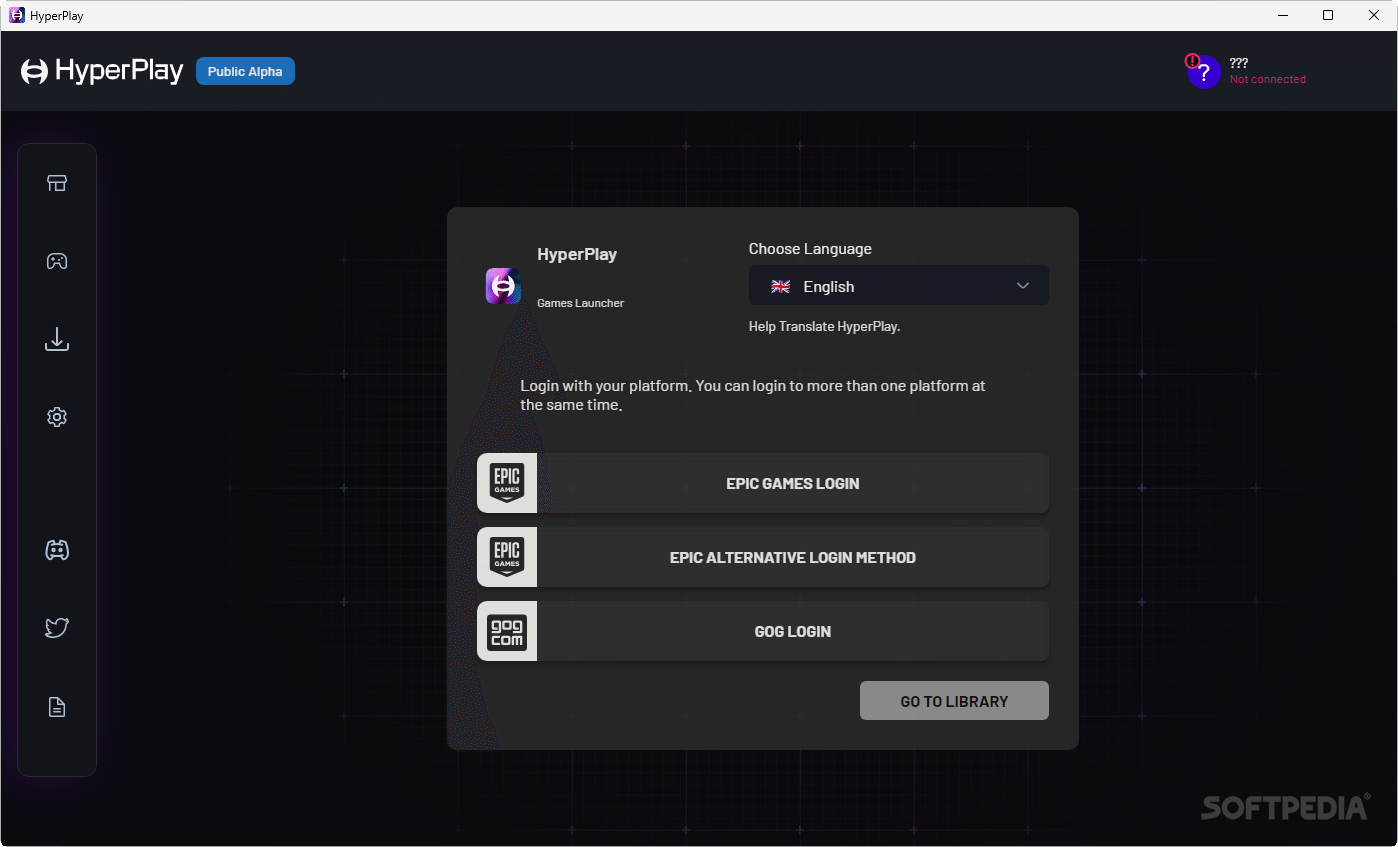
Task: Click Go To Library button
Action: point(954,701)
